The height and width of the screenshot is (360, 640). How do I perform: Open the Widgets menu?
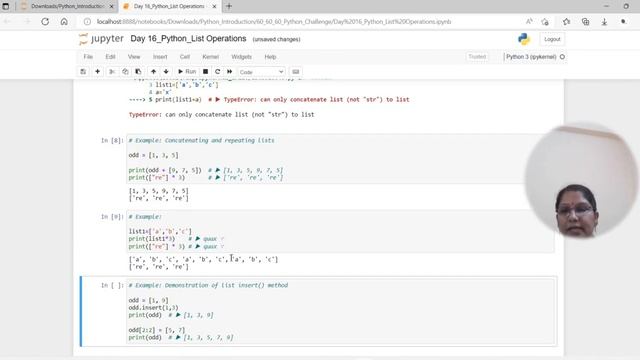[241, 57]
